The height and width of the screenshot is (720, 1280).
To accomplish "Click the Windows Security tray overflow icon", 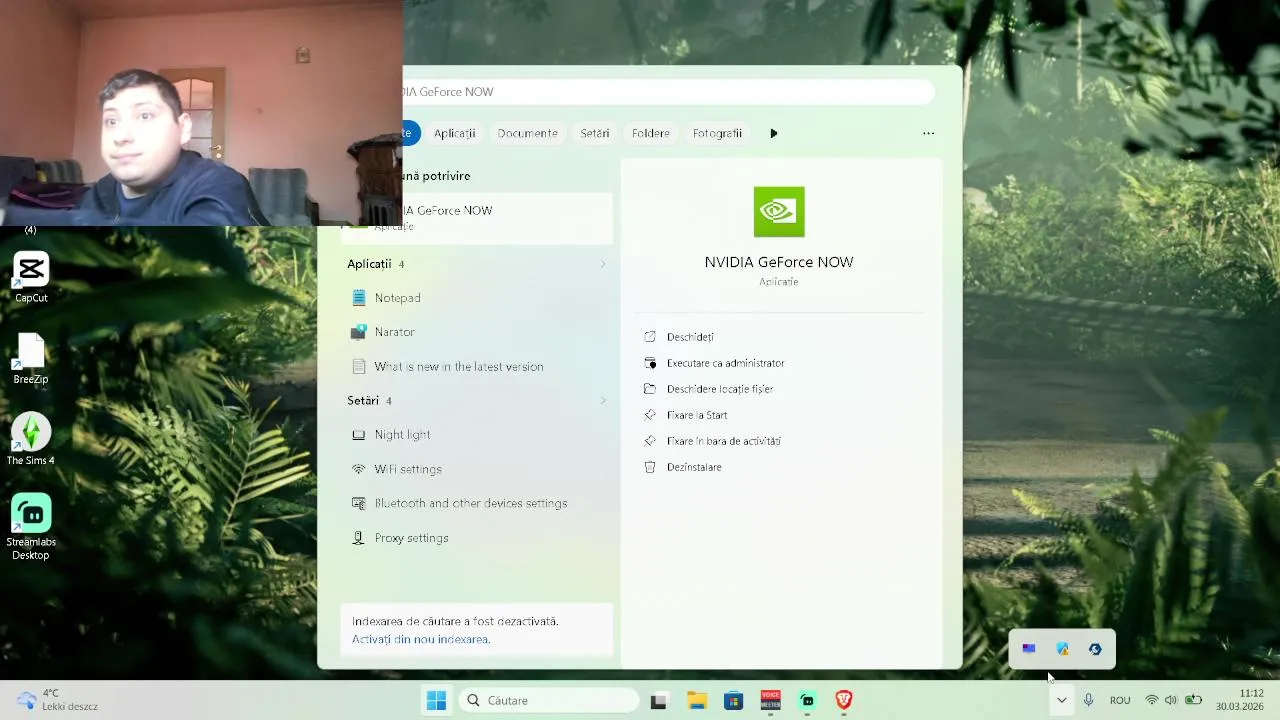I will tap(1062, 649).
